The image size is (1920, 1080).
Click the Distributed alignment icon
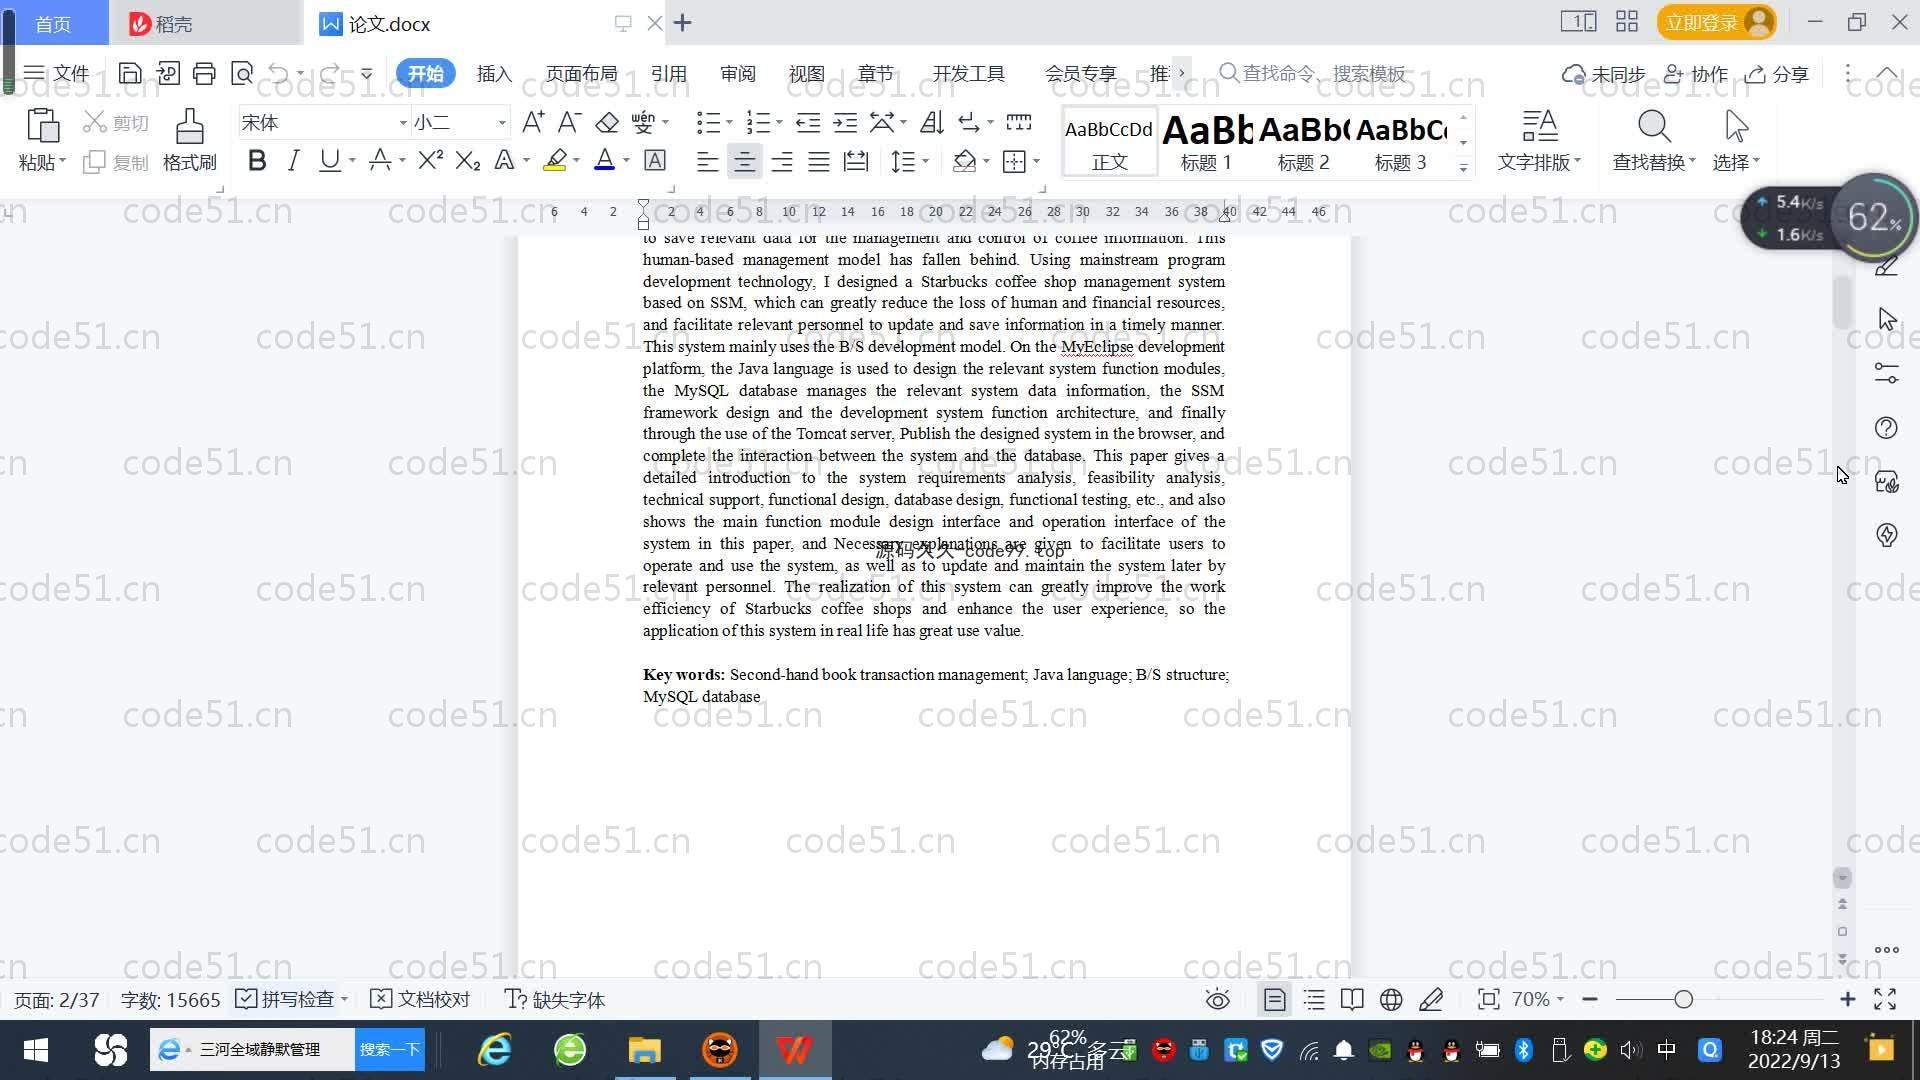pos(856,161)
